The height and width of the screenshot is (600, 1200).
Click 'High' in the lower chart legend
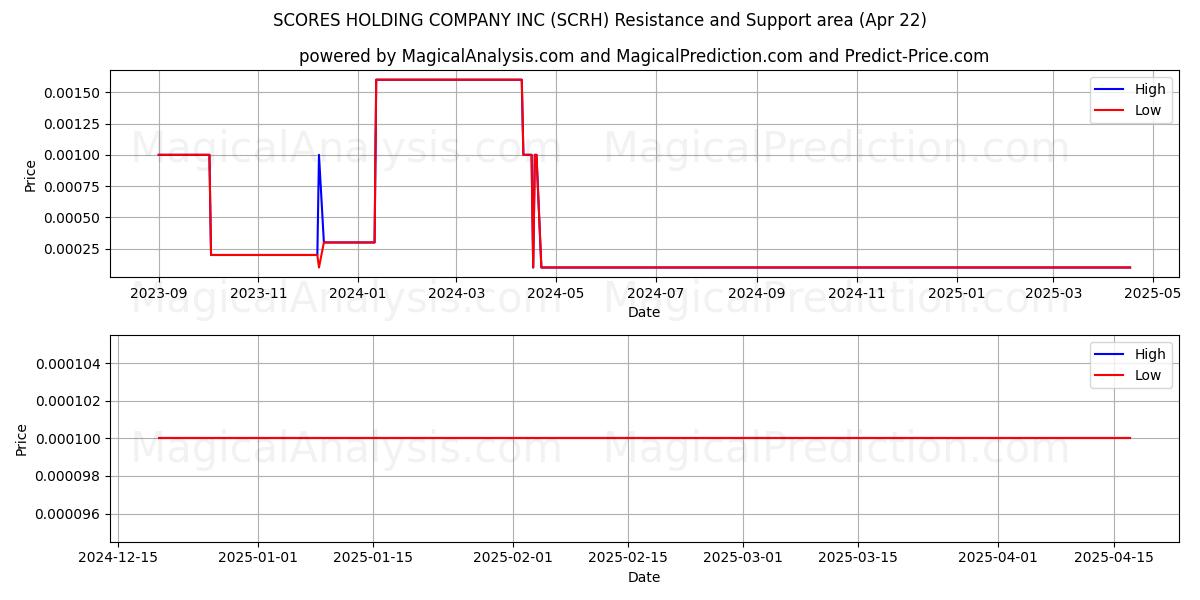click(1150, 354)
